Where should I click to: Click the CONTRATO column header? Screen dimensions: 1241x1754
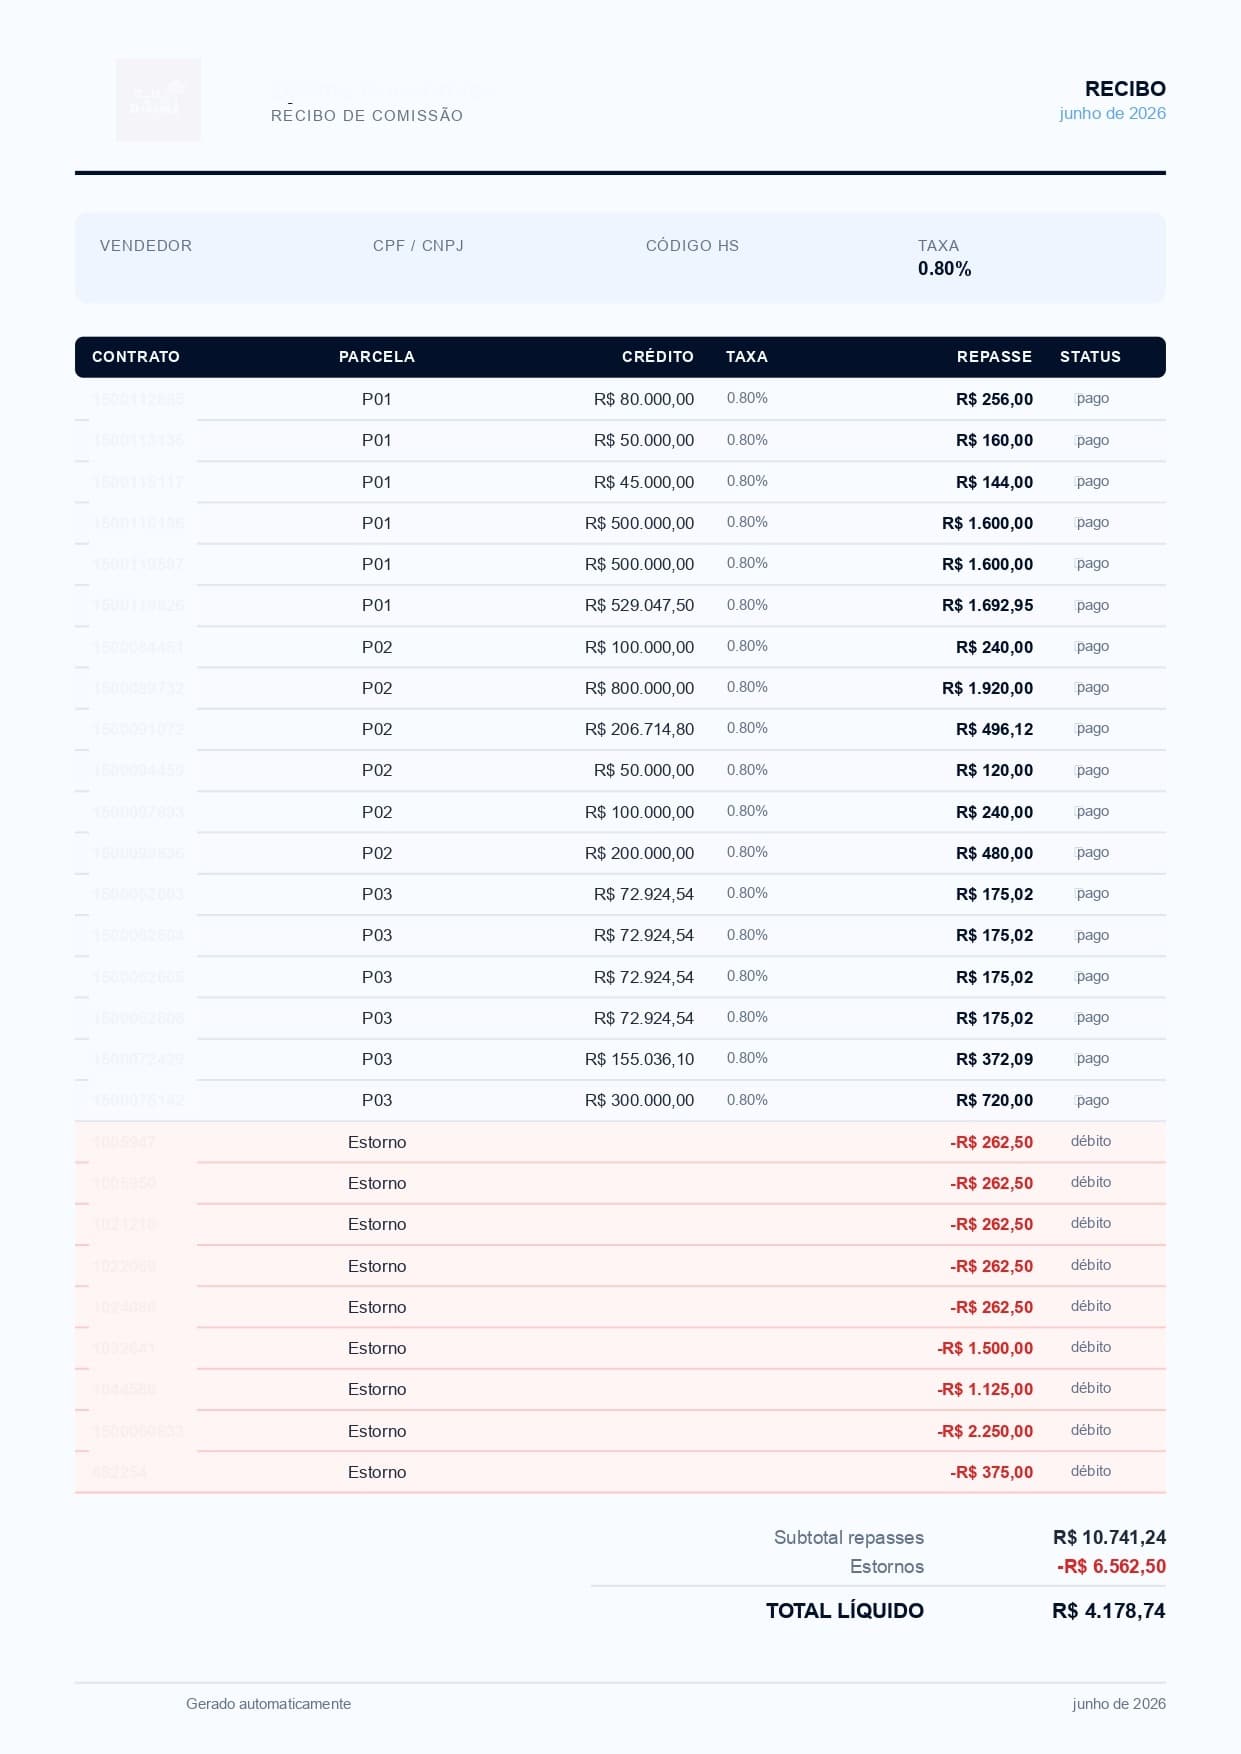pyautogui.click(x=136, y=357)
